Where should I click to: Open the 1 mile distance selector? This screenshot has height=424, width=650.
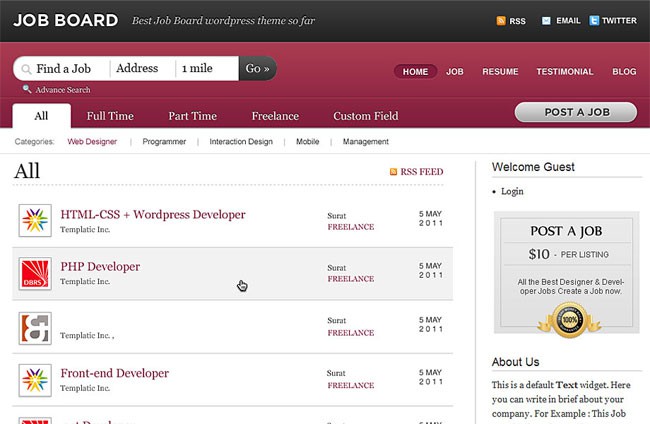click(x=207, y=68)
